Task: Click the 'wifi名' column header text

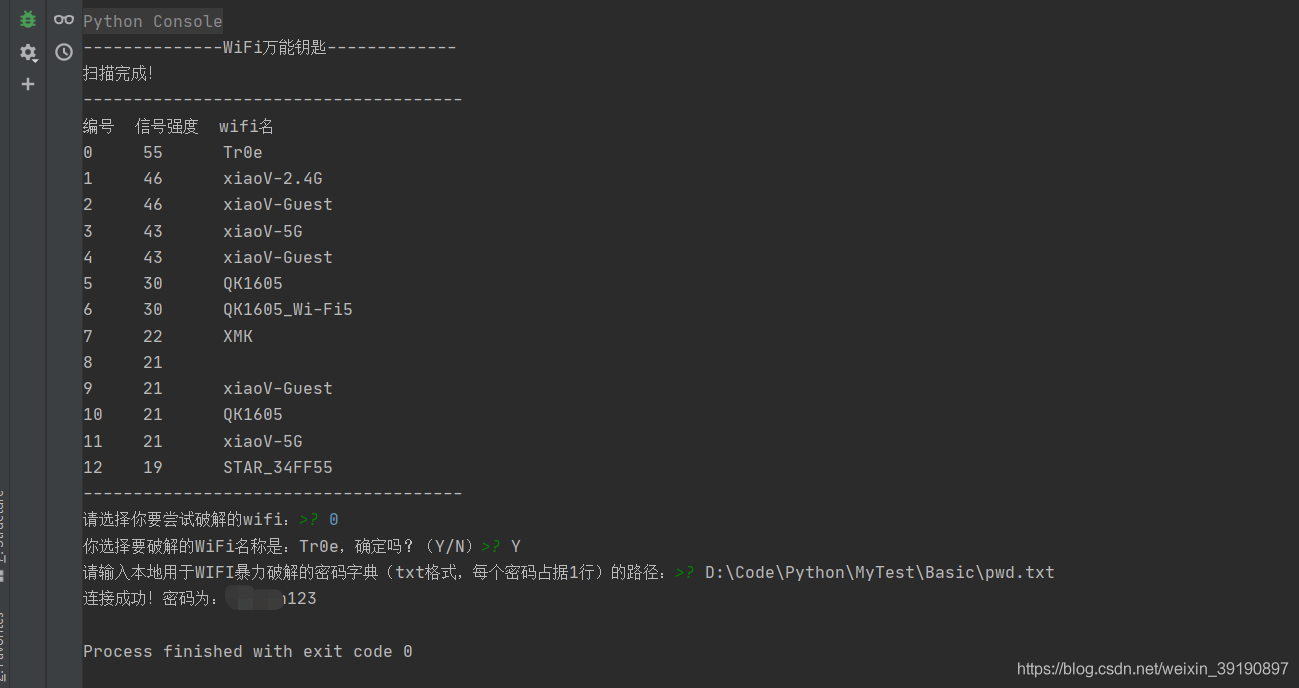Action: pos(246,126)
